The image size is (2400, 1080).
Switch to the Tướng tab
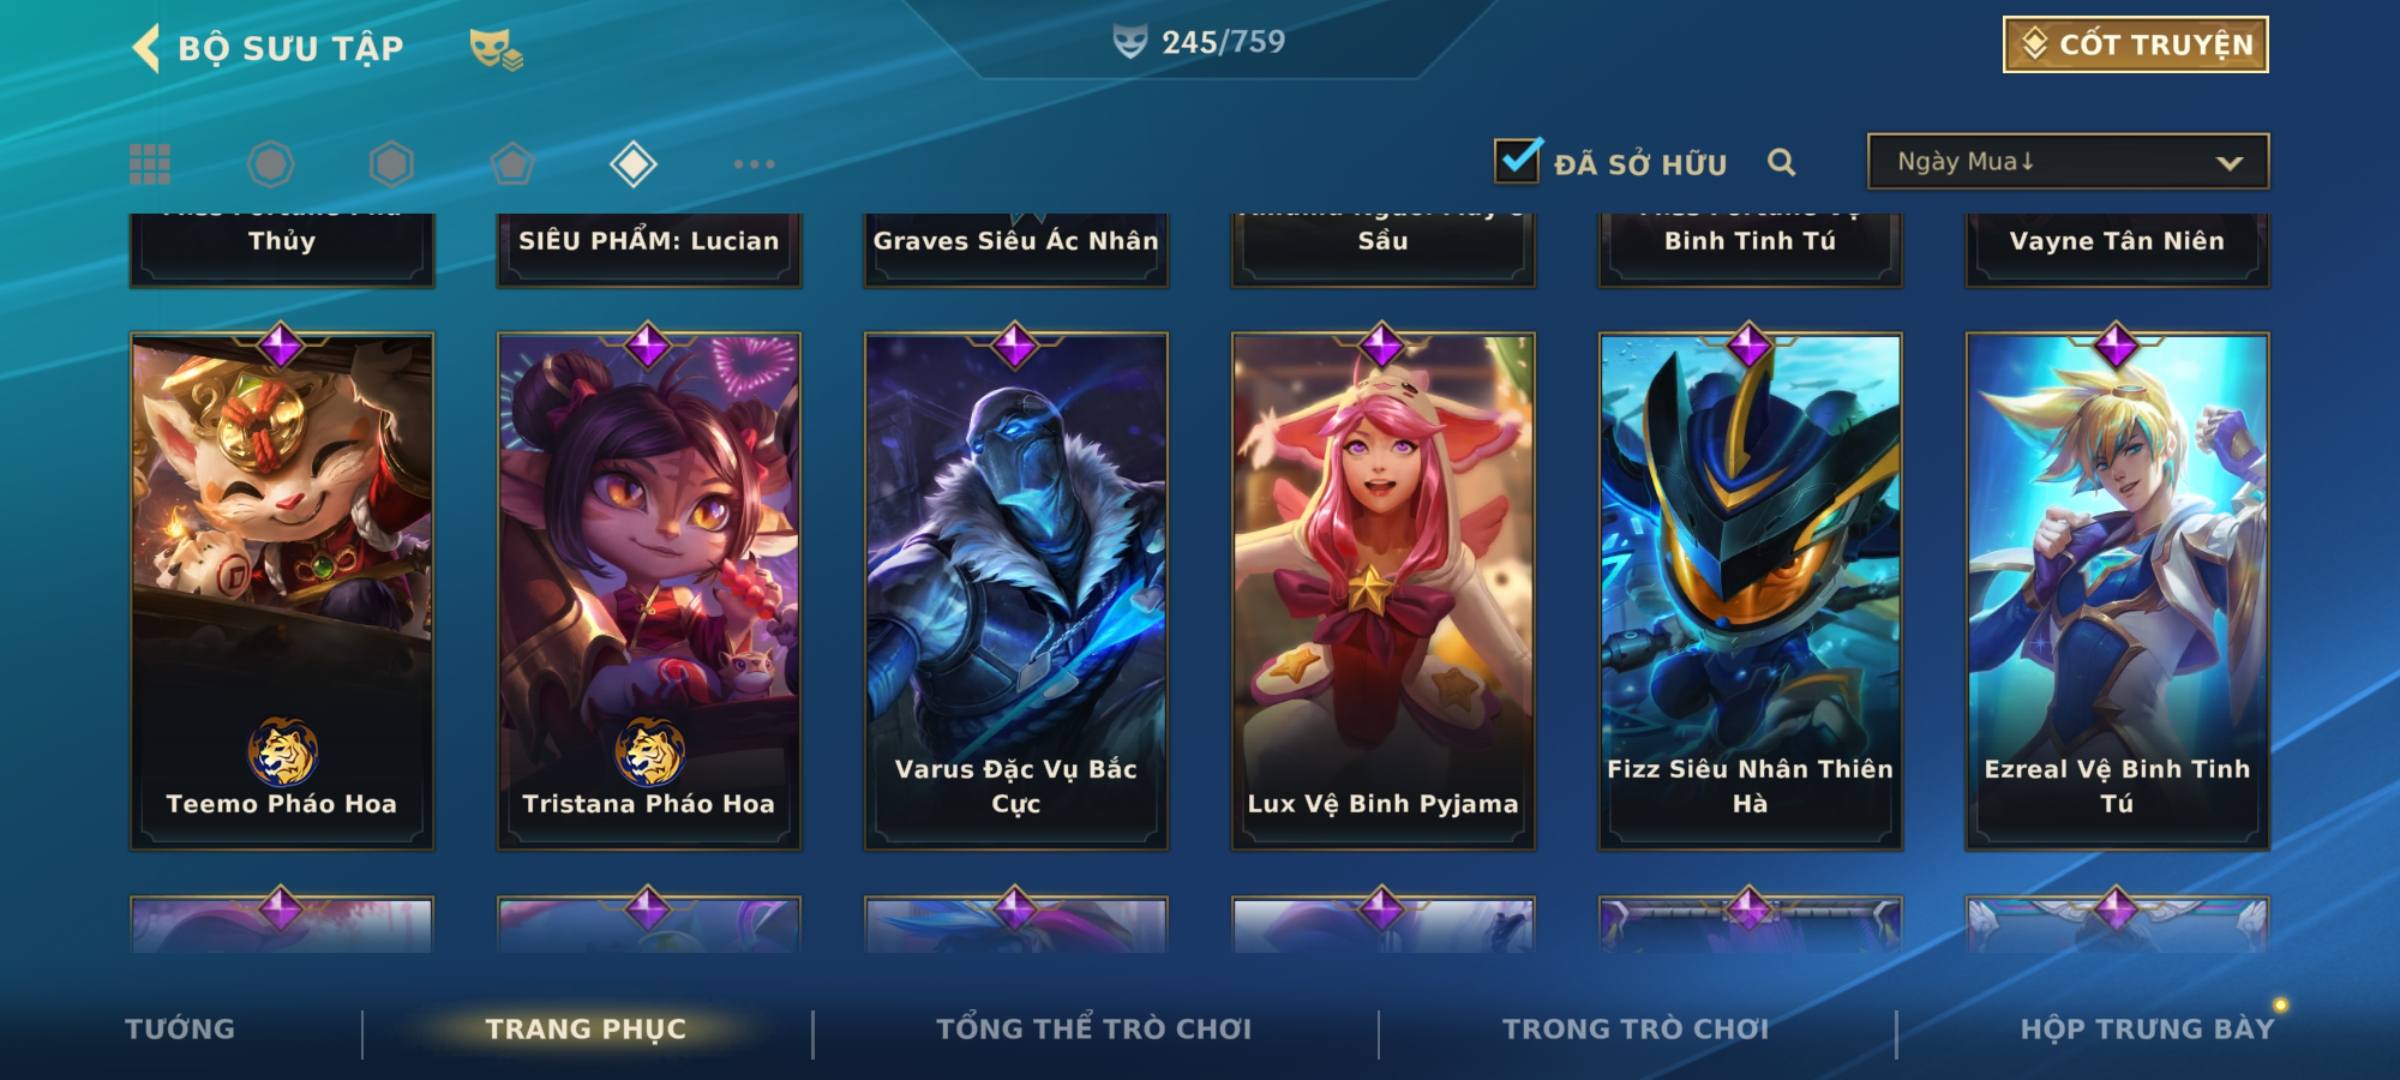coord(180,1029)
